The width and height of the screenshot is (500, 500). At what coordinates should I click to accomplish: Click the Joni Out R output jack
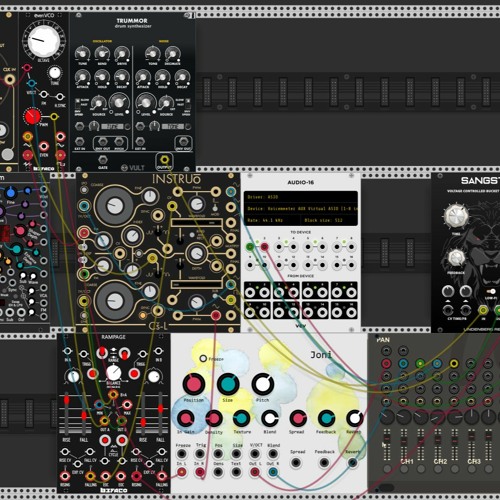pos(273,472)
